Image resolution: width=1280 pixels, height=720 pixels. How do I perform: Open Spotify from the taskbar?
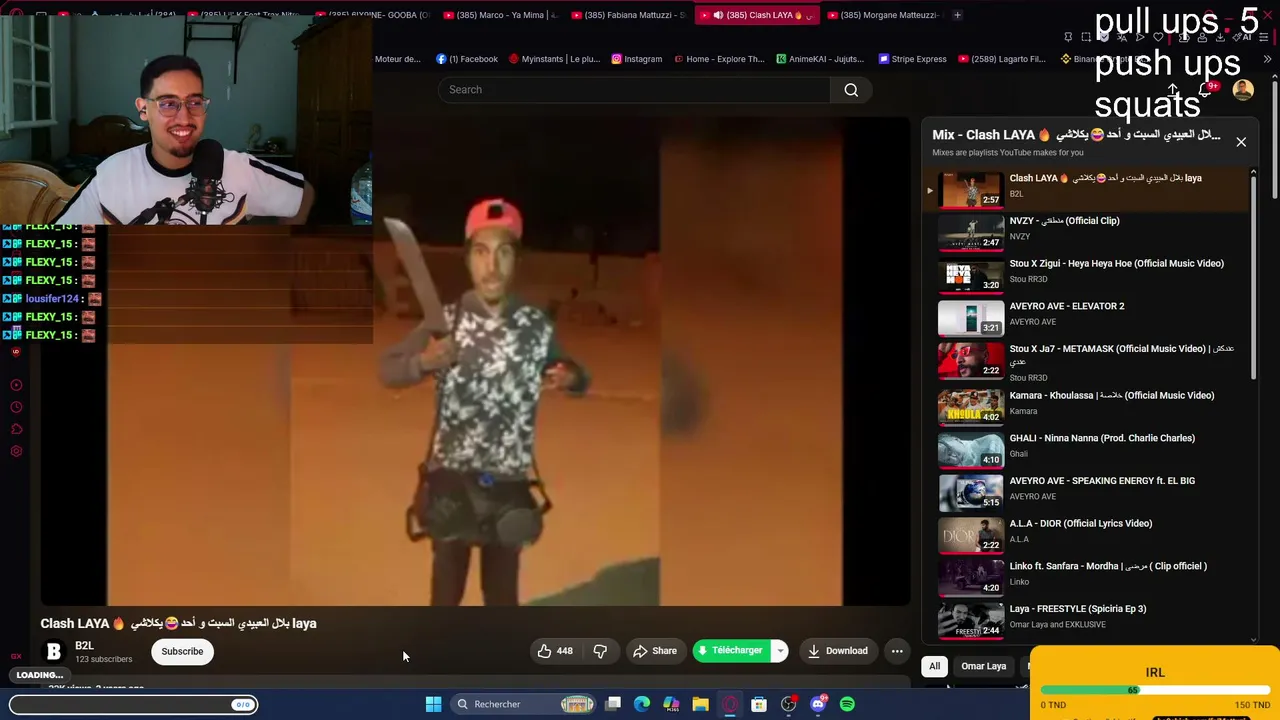point(847,704)
